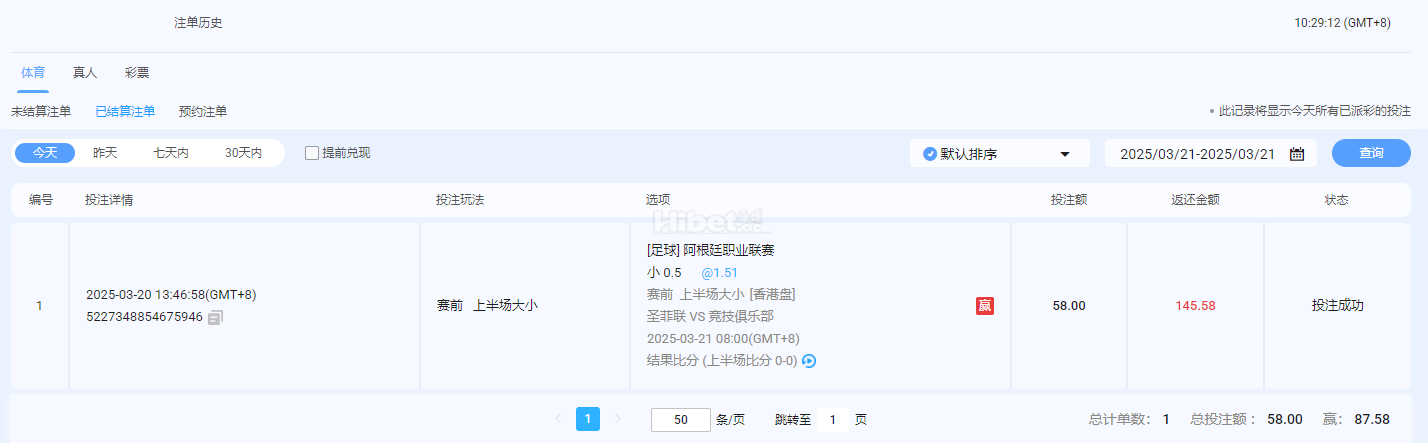The width and height of the screenshot is (1428, 443).
Task: Go to the previous page arrow
Action: point(557,420)
